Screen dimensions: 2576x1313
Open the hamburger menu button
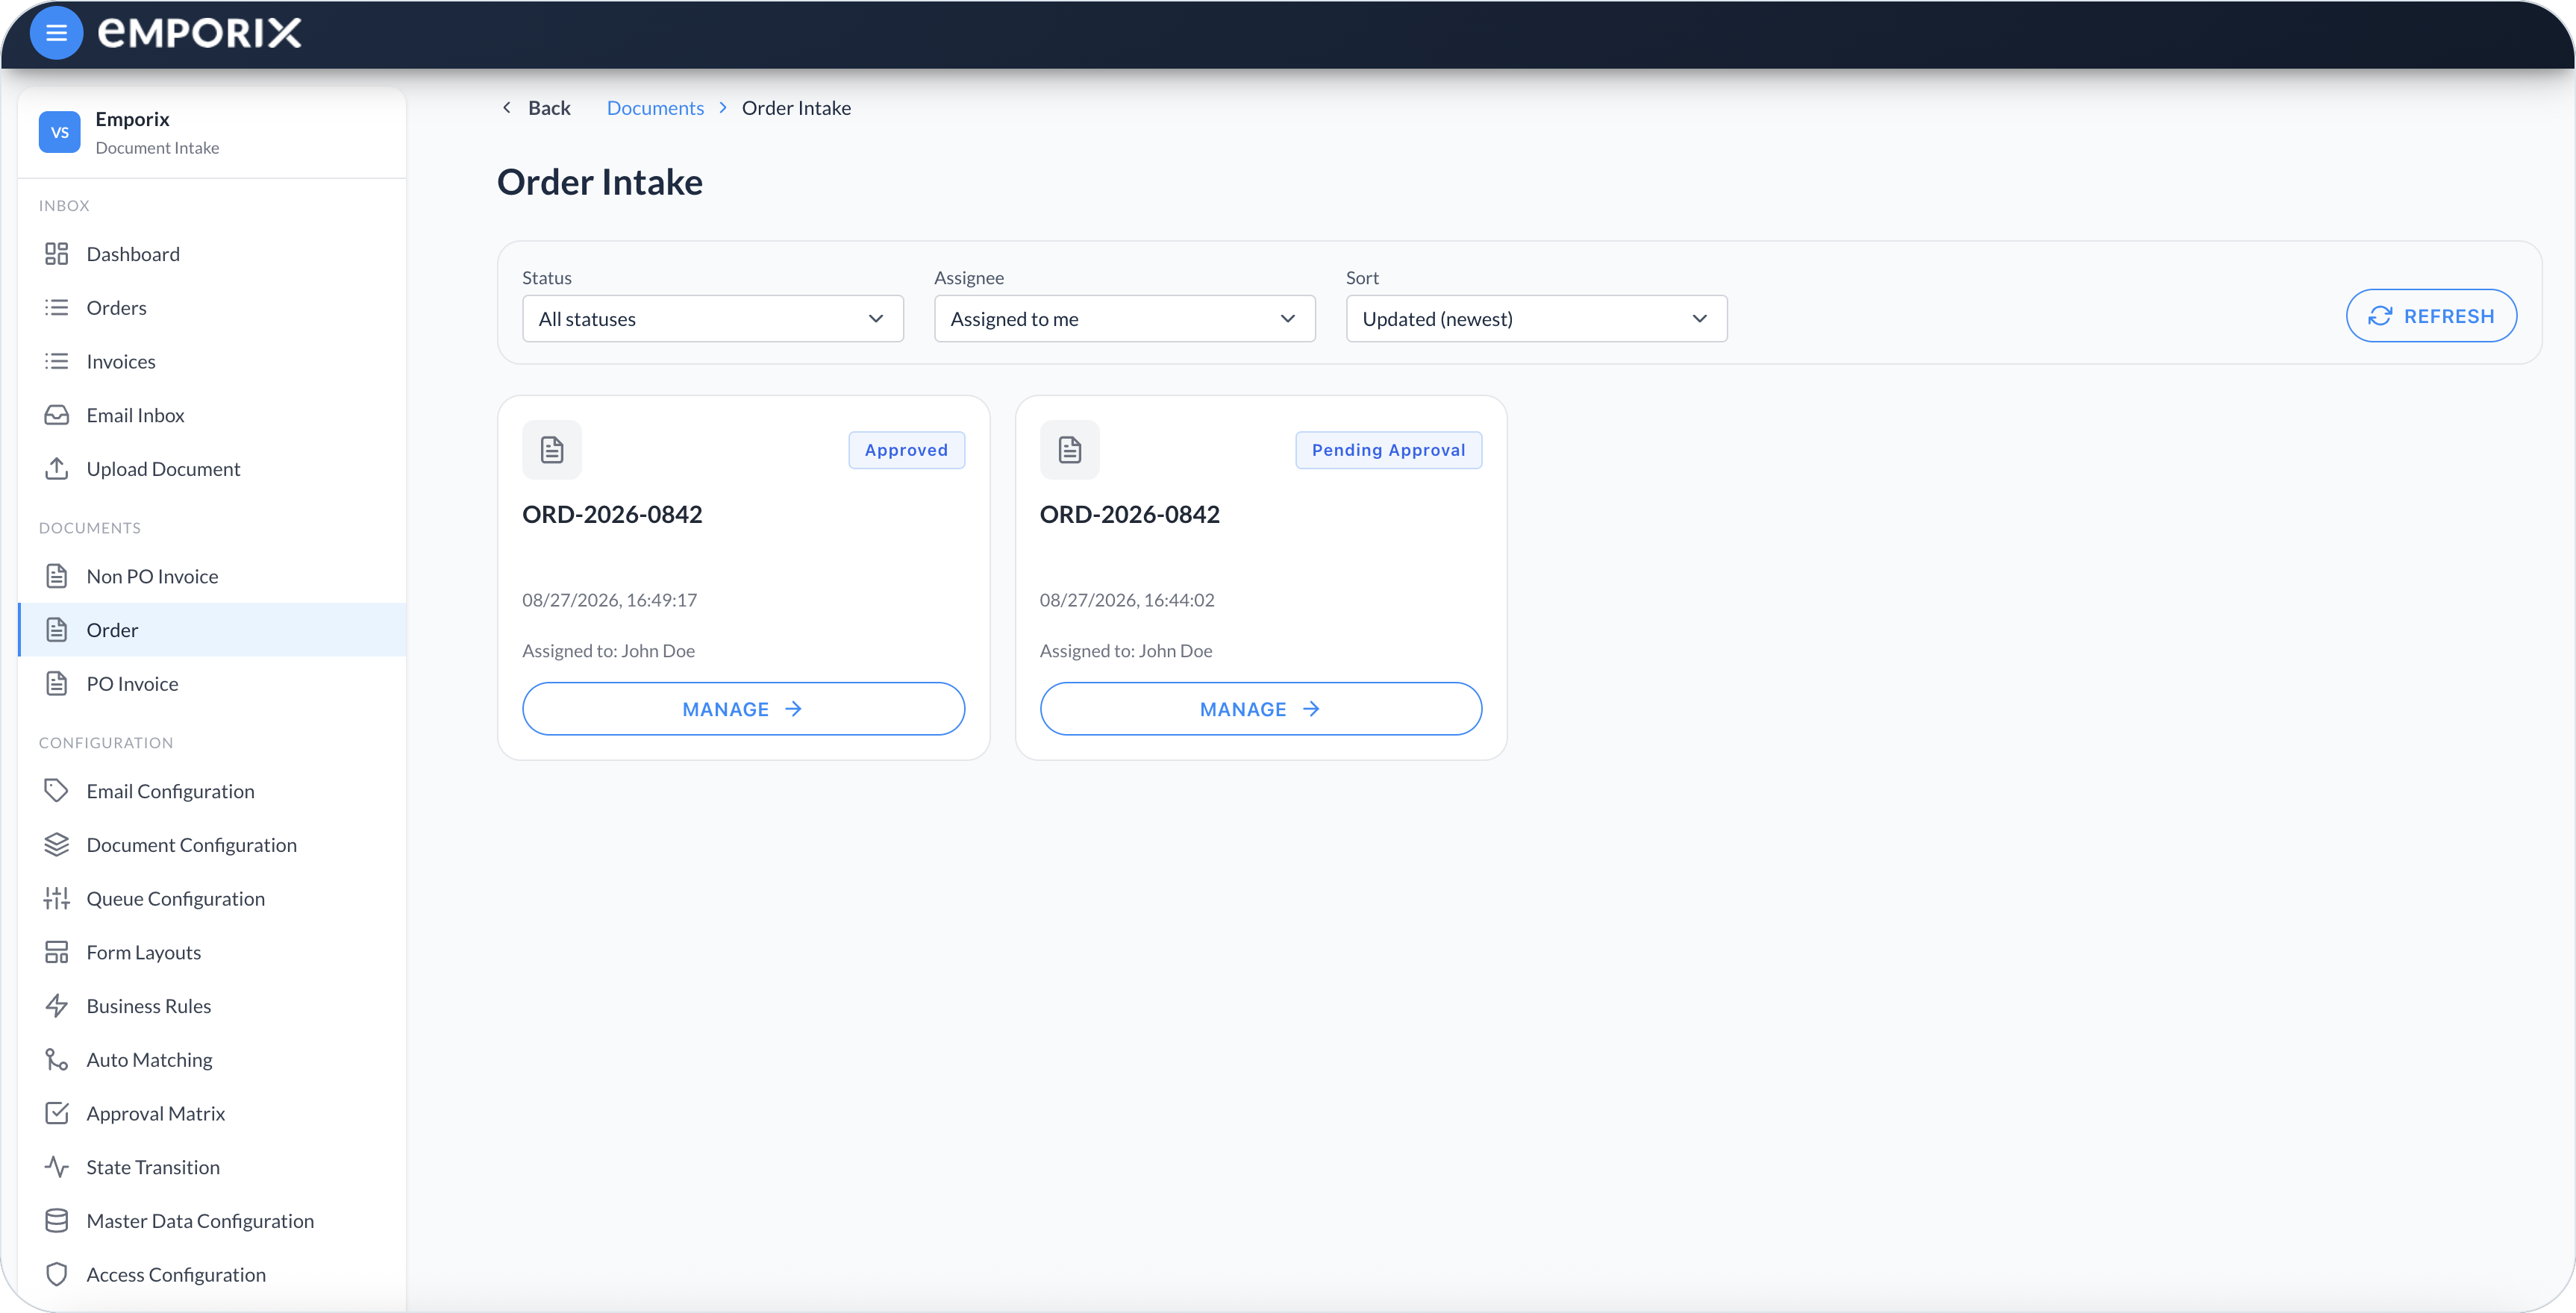(56, 33)
